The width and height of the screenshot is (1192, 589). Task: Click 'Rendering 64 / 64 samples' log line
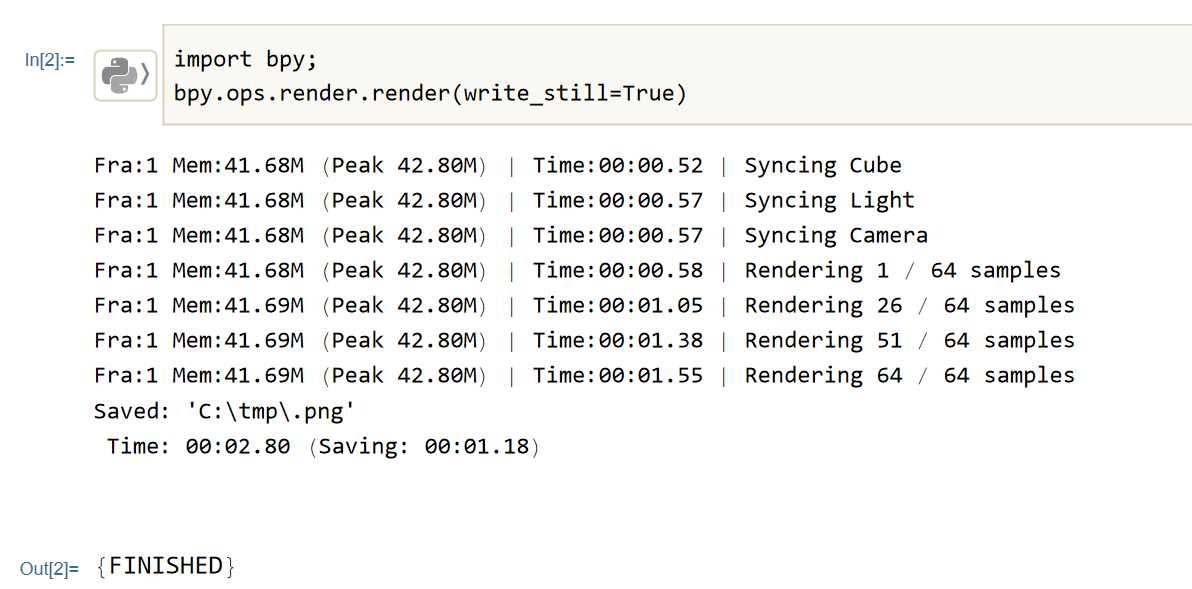tap(909, 376)
